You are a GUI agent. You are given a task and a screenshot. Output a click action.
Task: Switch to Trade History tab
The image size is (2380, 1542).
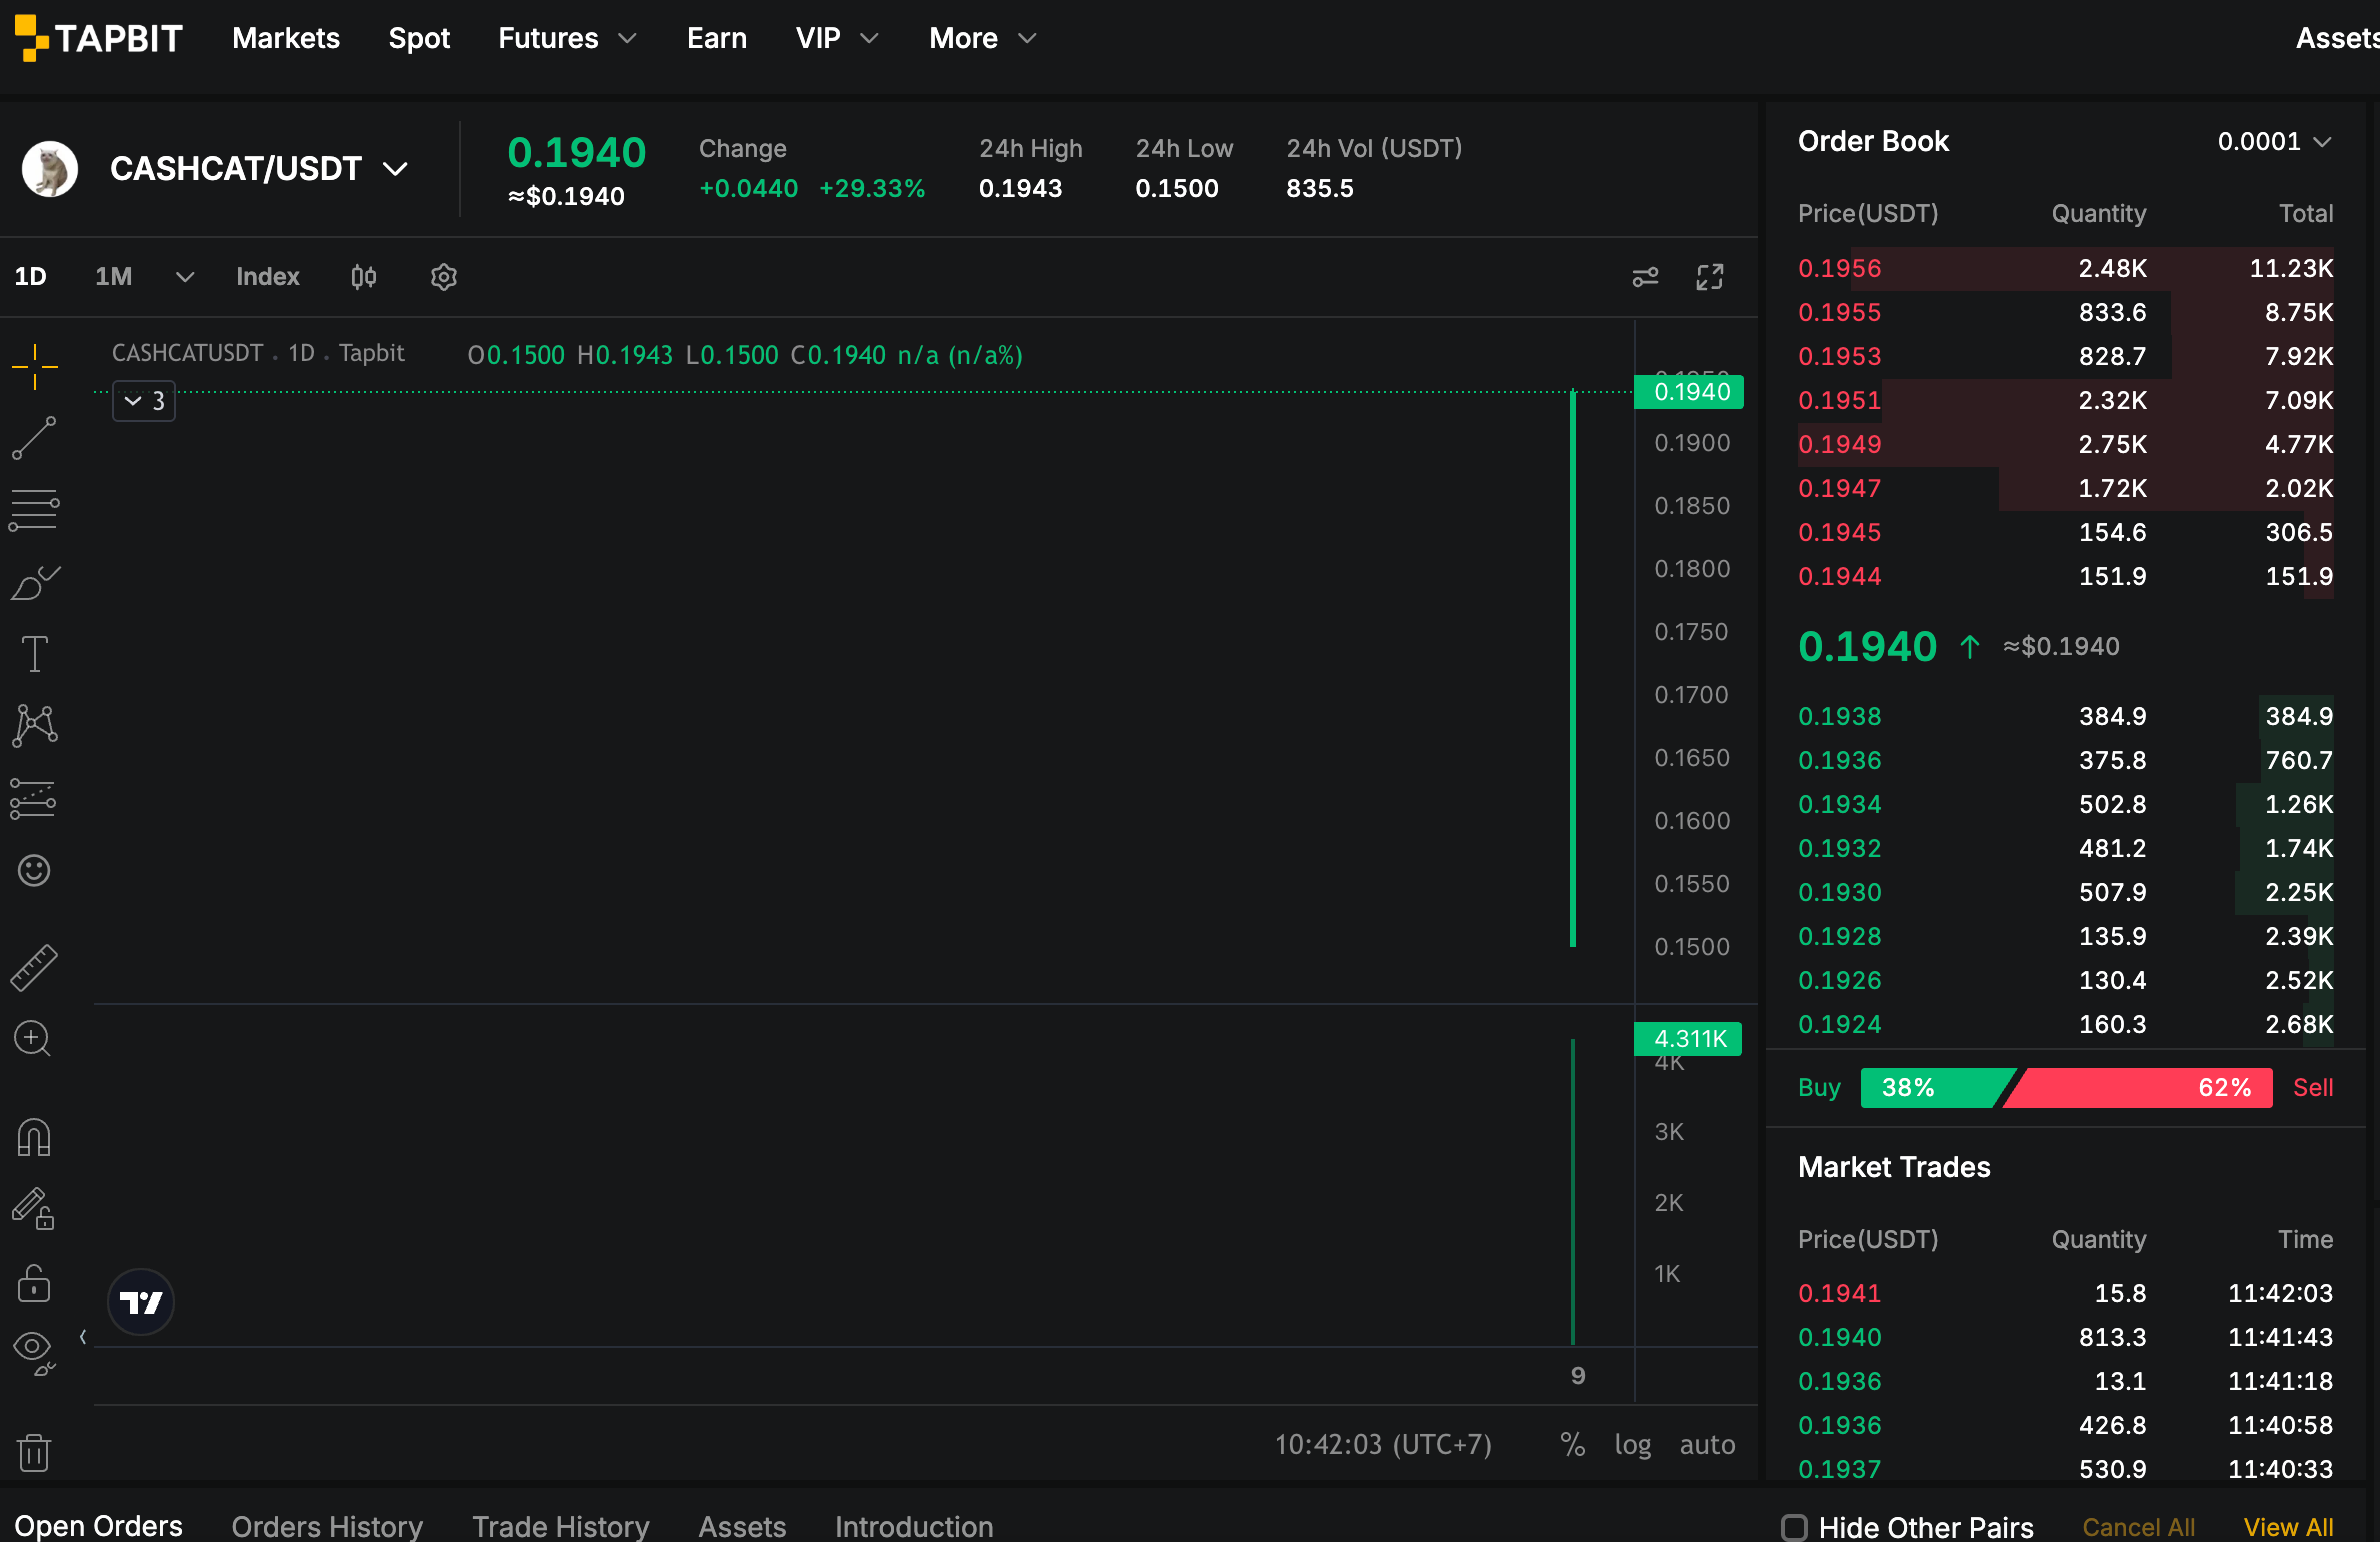coord(560,1526)
